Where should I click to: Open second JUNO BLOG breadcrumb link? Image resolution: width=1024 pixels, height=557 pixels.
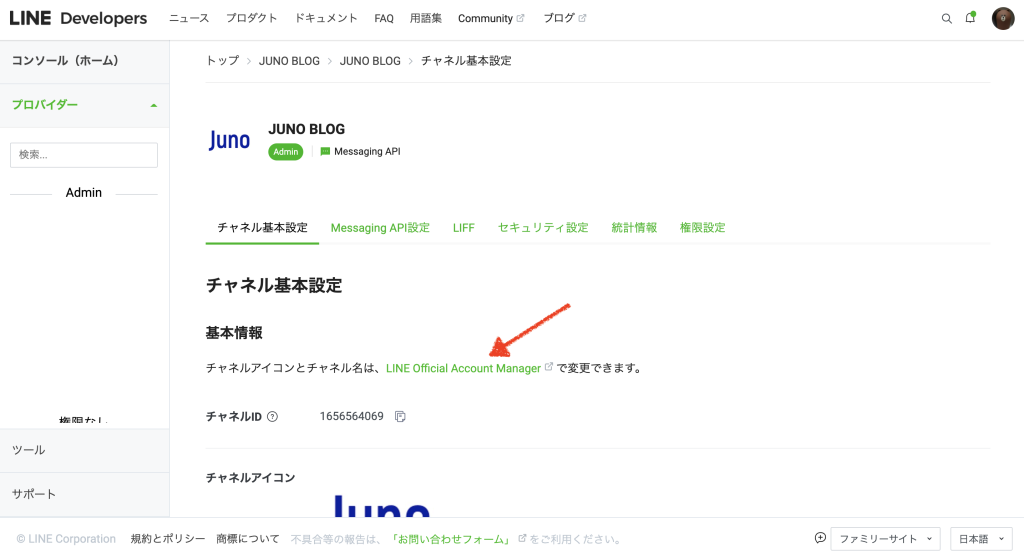point(370,61)
